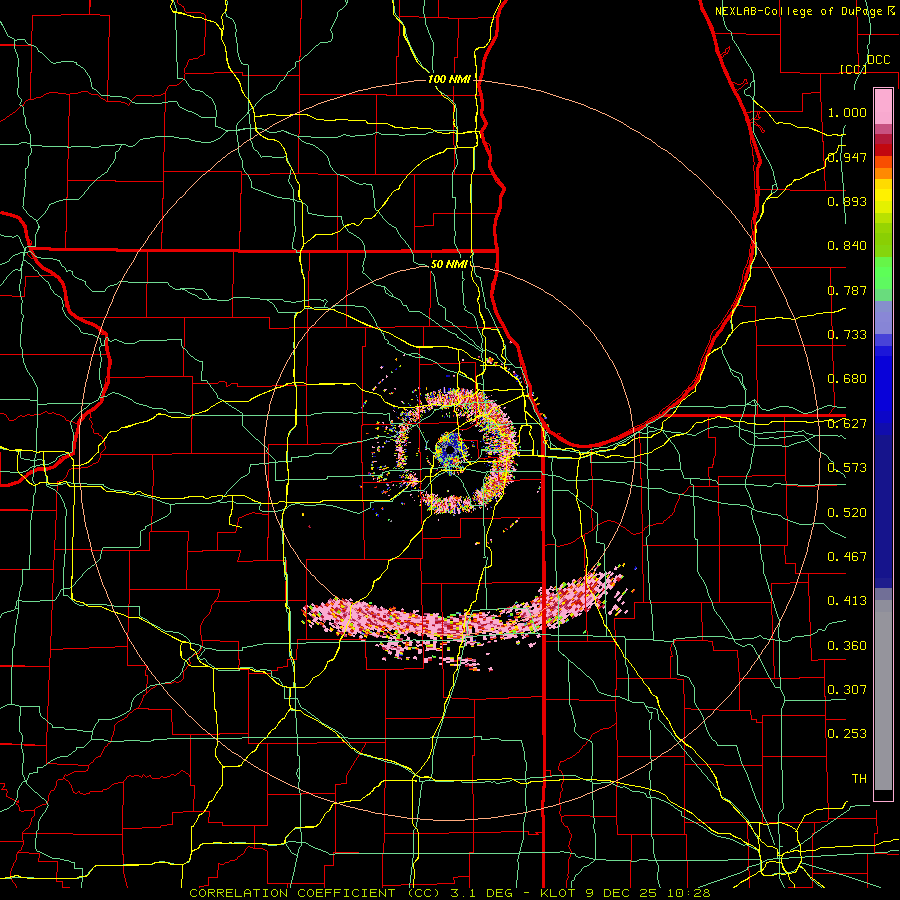Screen dimensions: 900x900
Task: Click the 0.253 scale value
Action: [847, 734]
